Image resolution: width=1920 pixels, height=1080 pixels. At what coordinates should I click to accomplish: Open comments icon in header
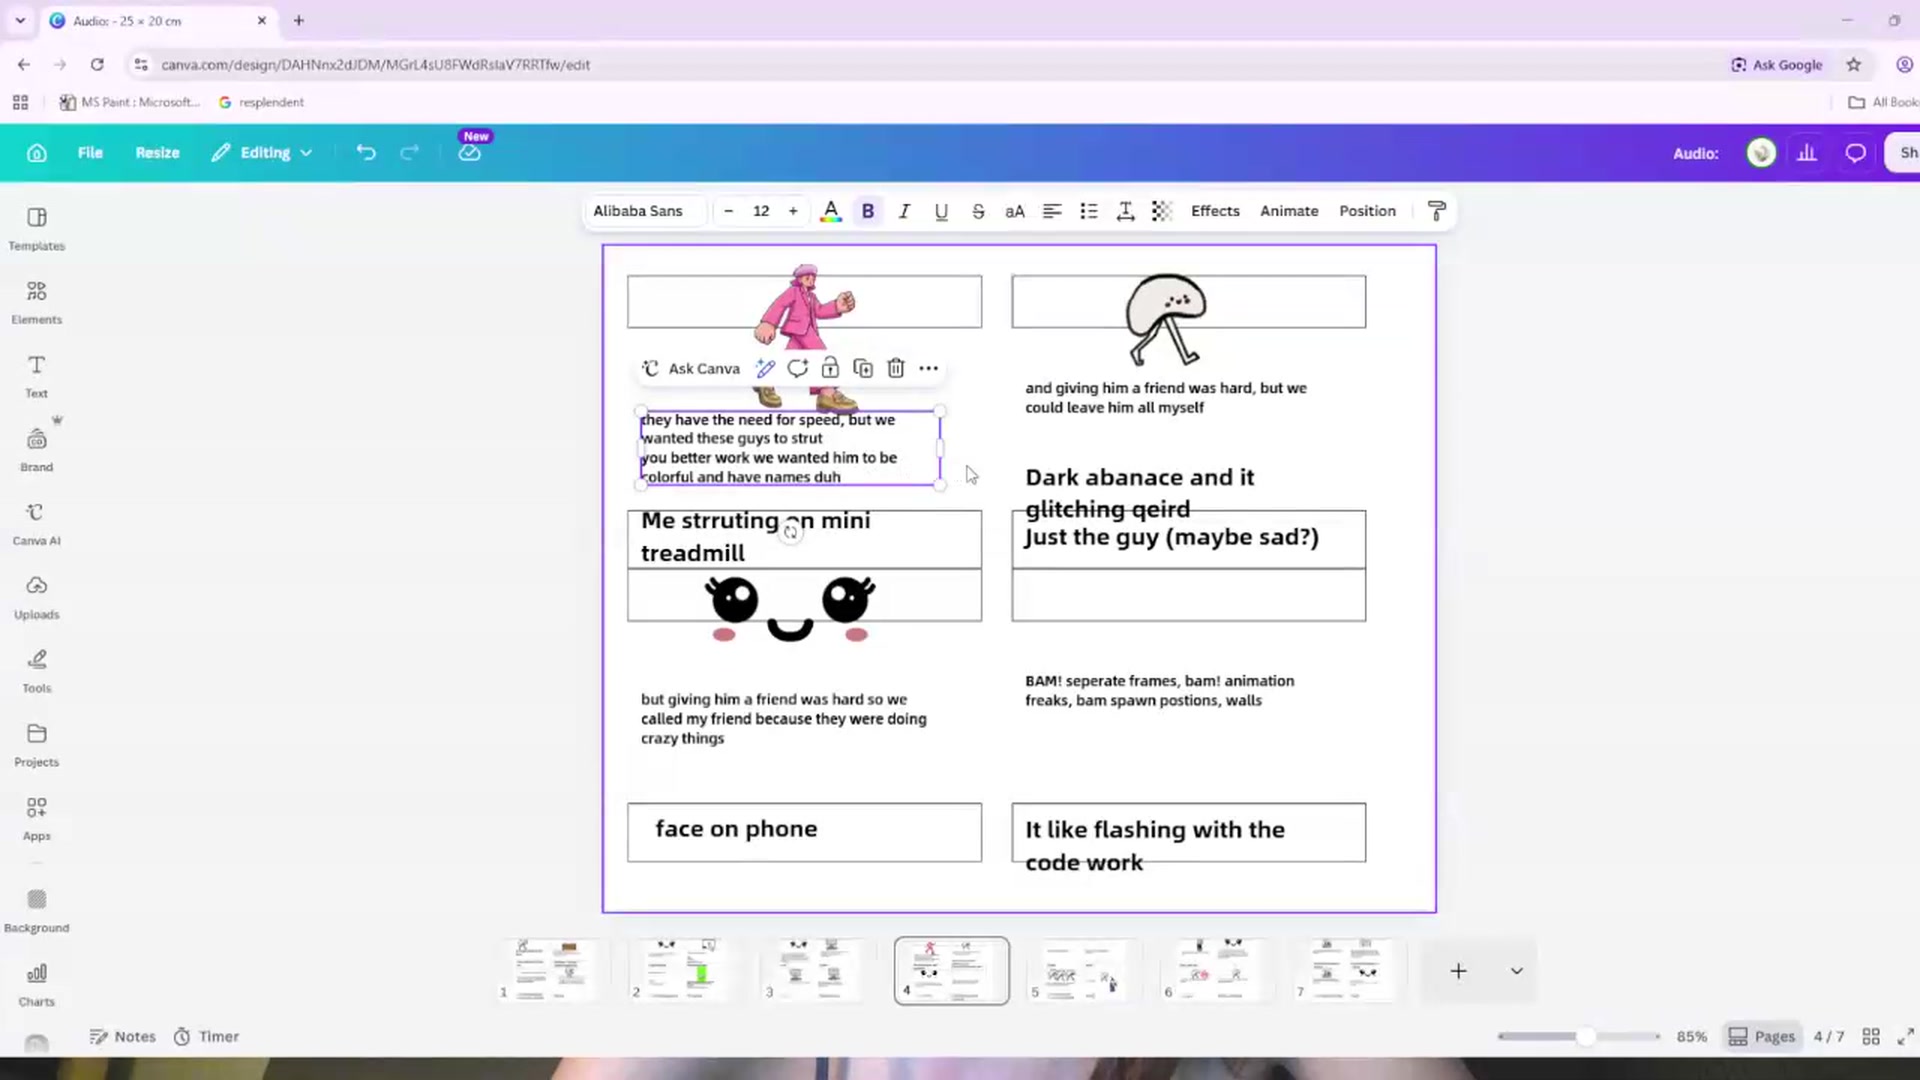(x=1856, y=153)
